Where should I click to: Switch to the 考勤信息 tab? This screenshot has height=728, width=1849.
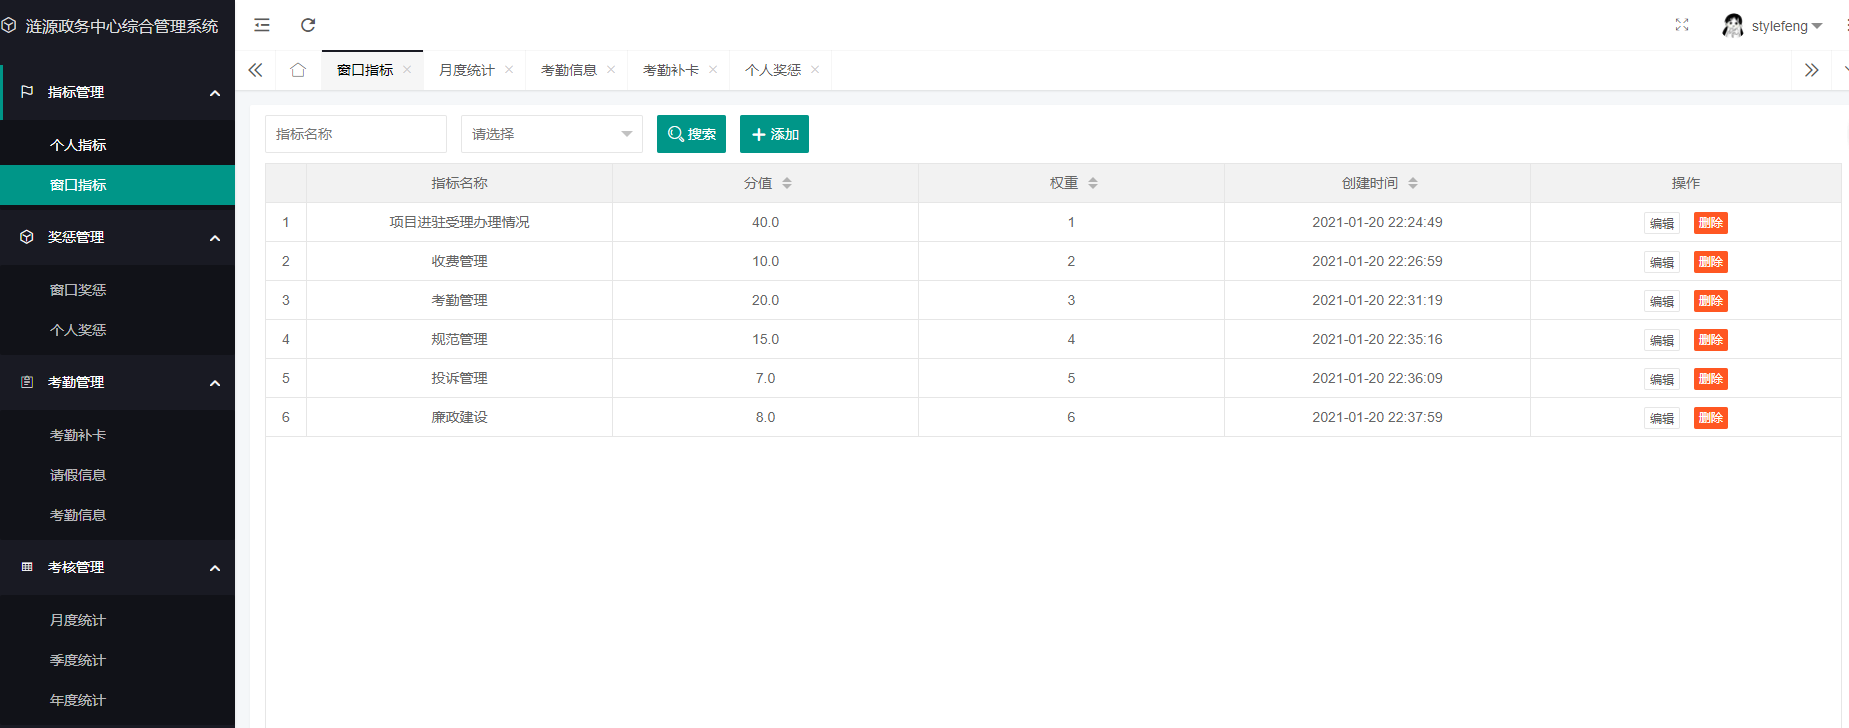(569, 70)
